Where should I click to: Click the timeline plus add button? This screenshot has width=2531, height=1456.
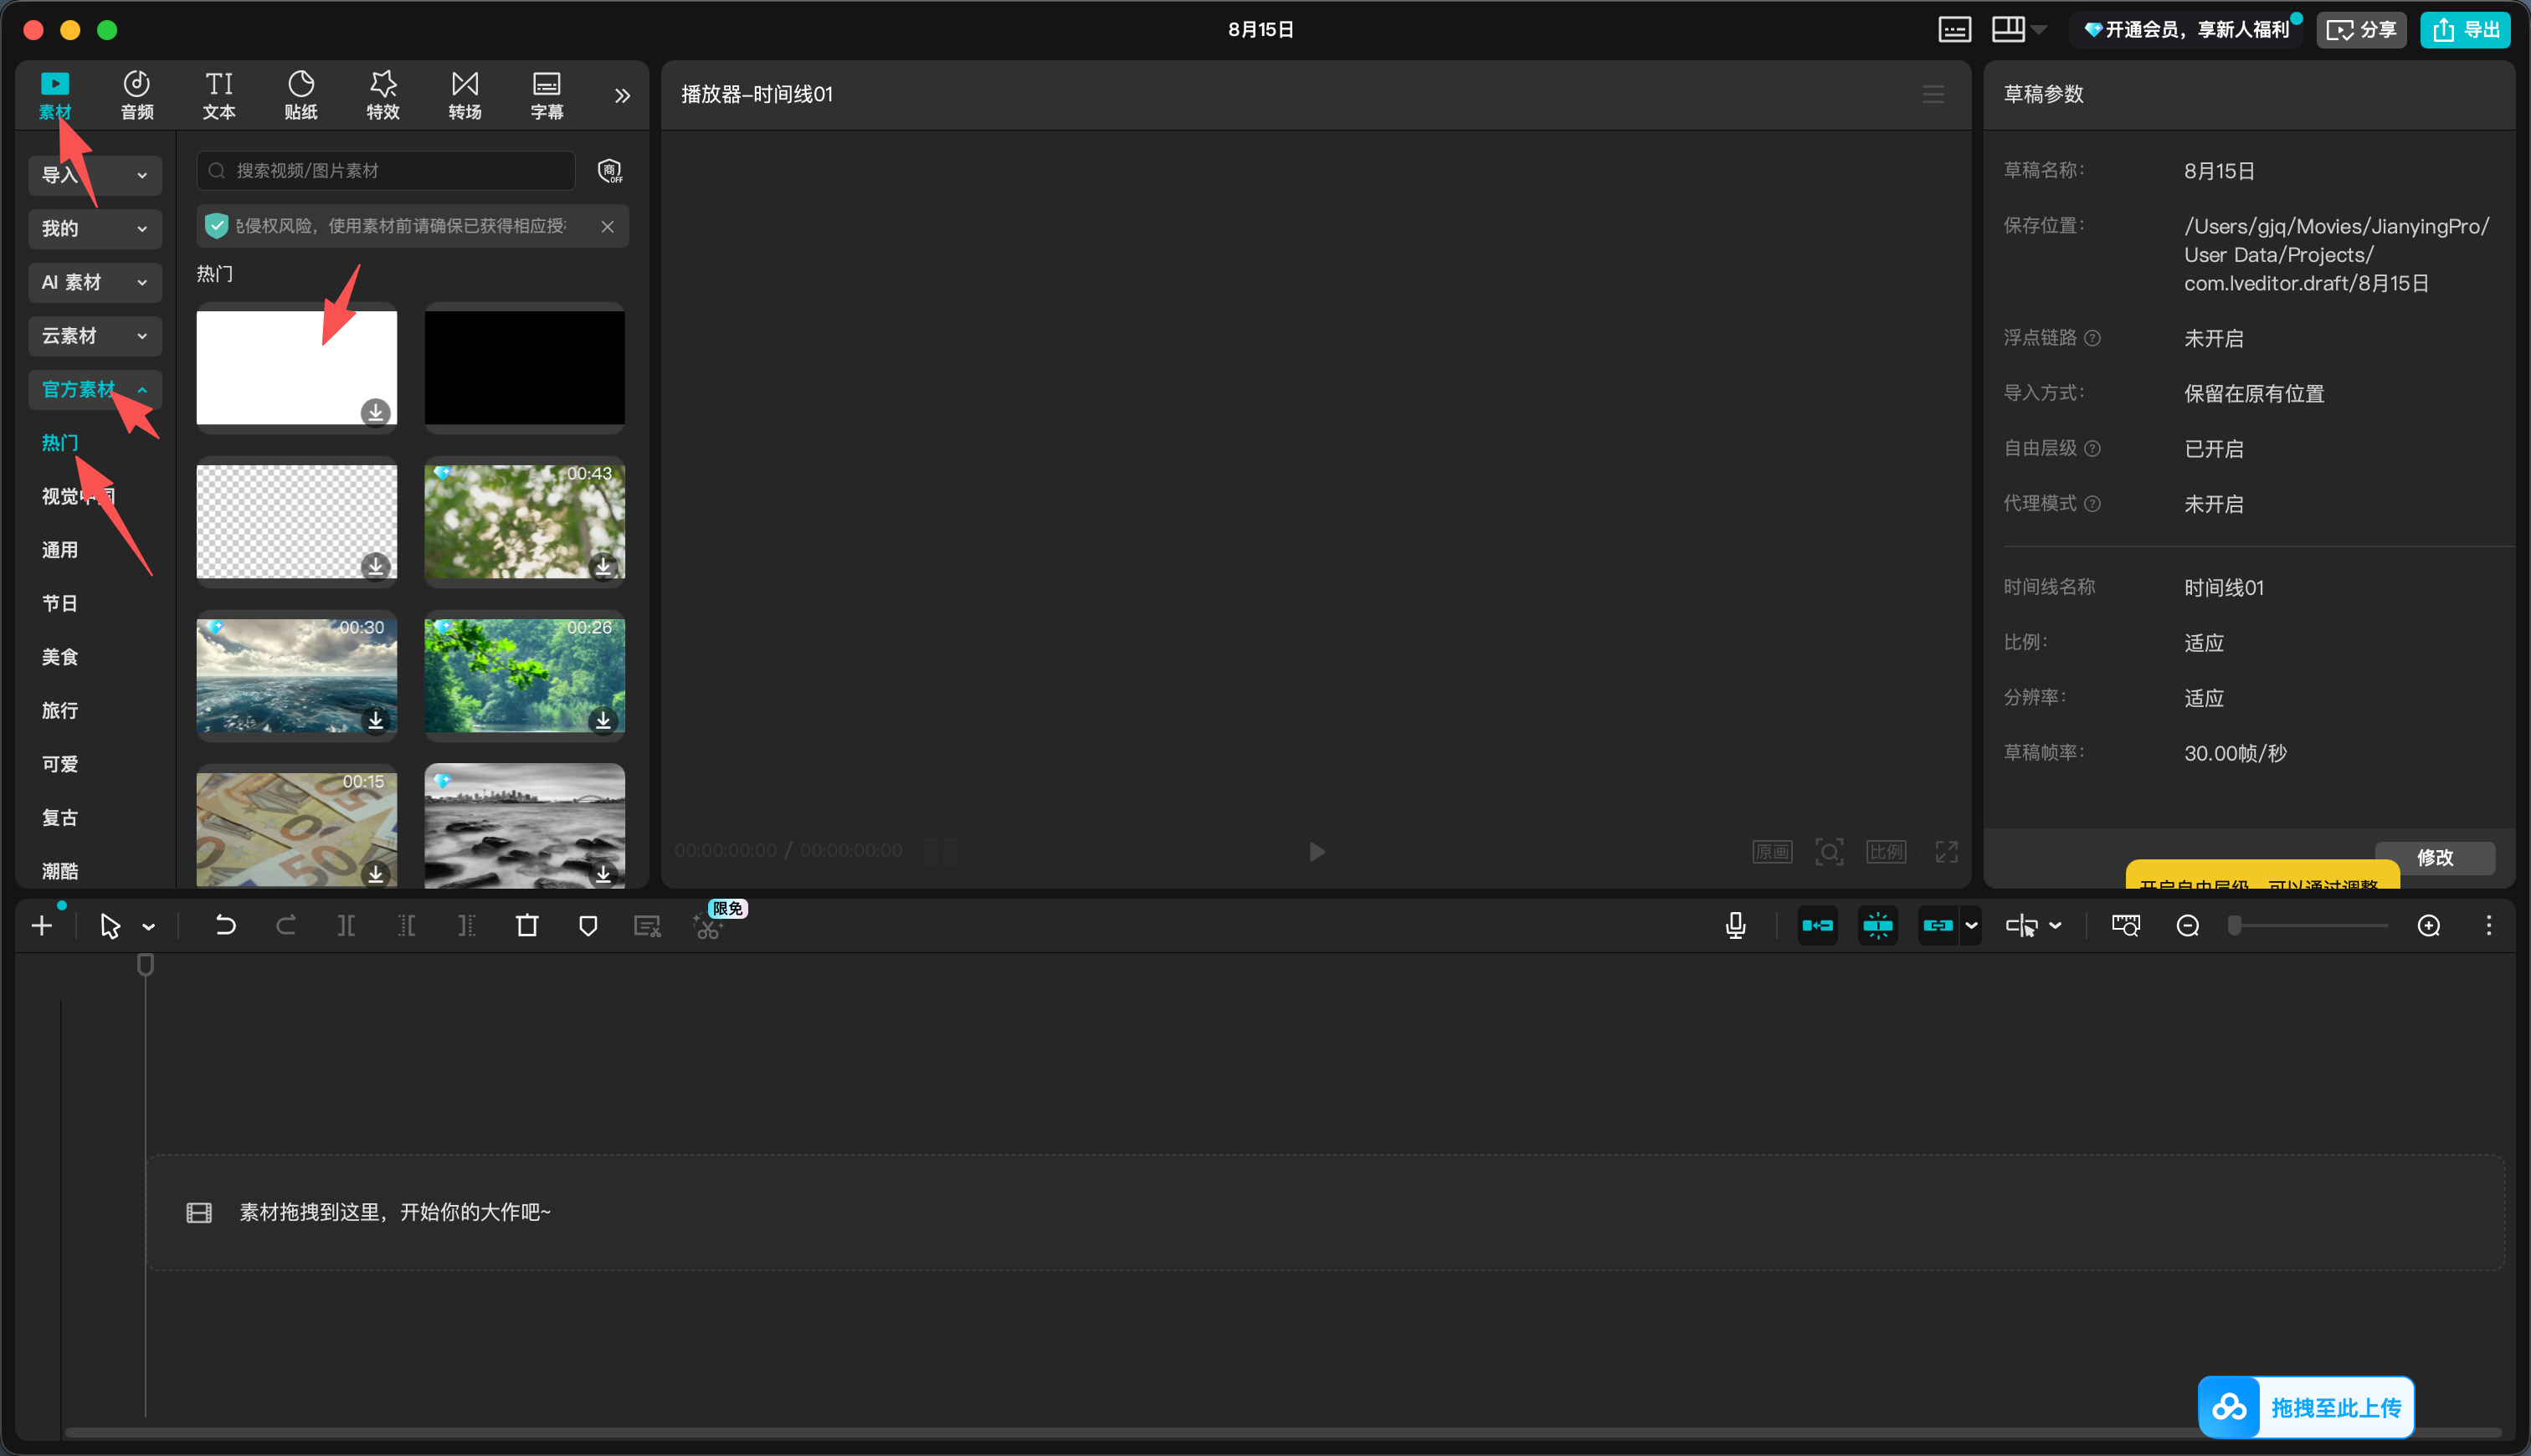pyautogui.click(x=42, y=926)
